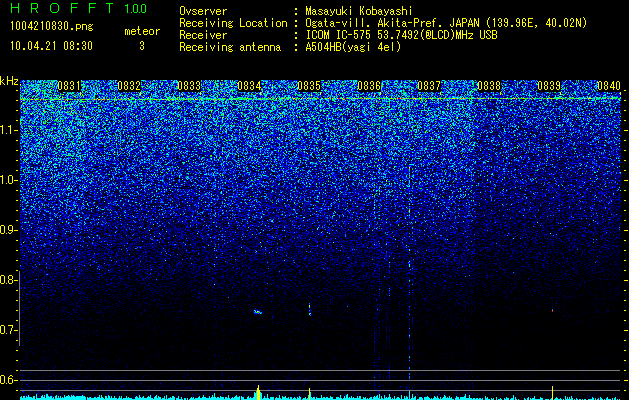Select the filename 1004210830.png
The height and width of the screenshot is (400, 629).
point(52,26)
